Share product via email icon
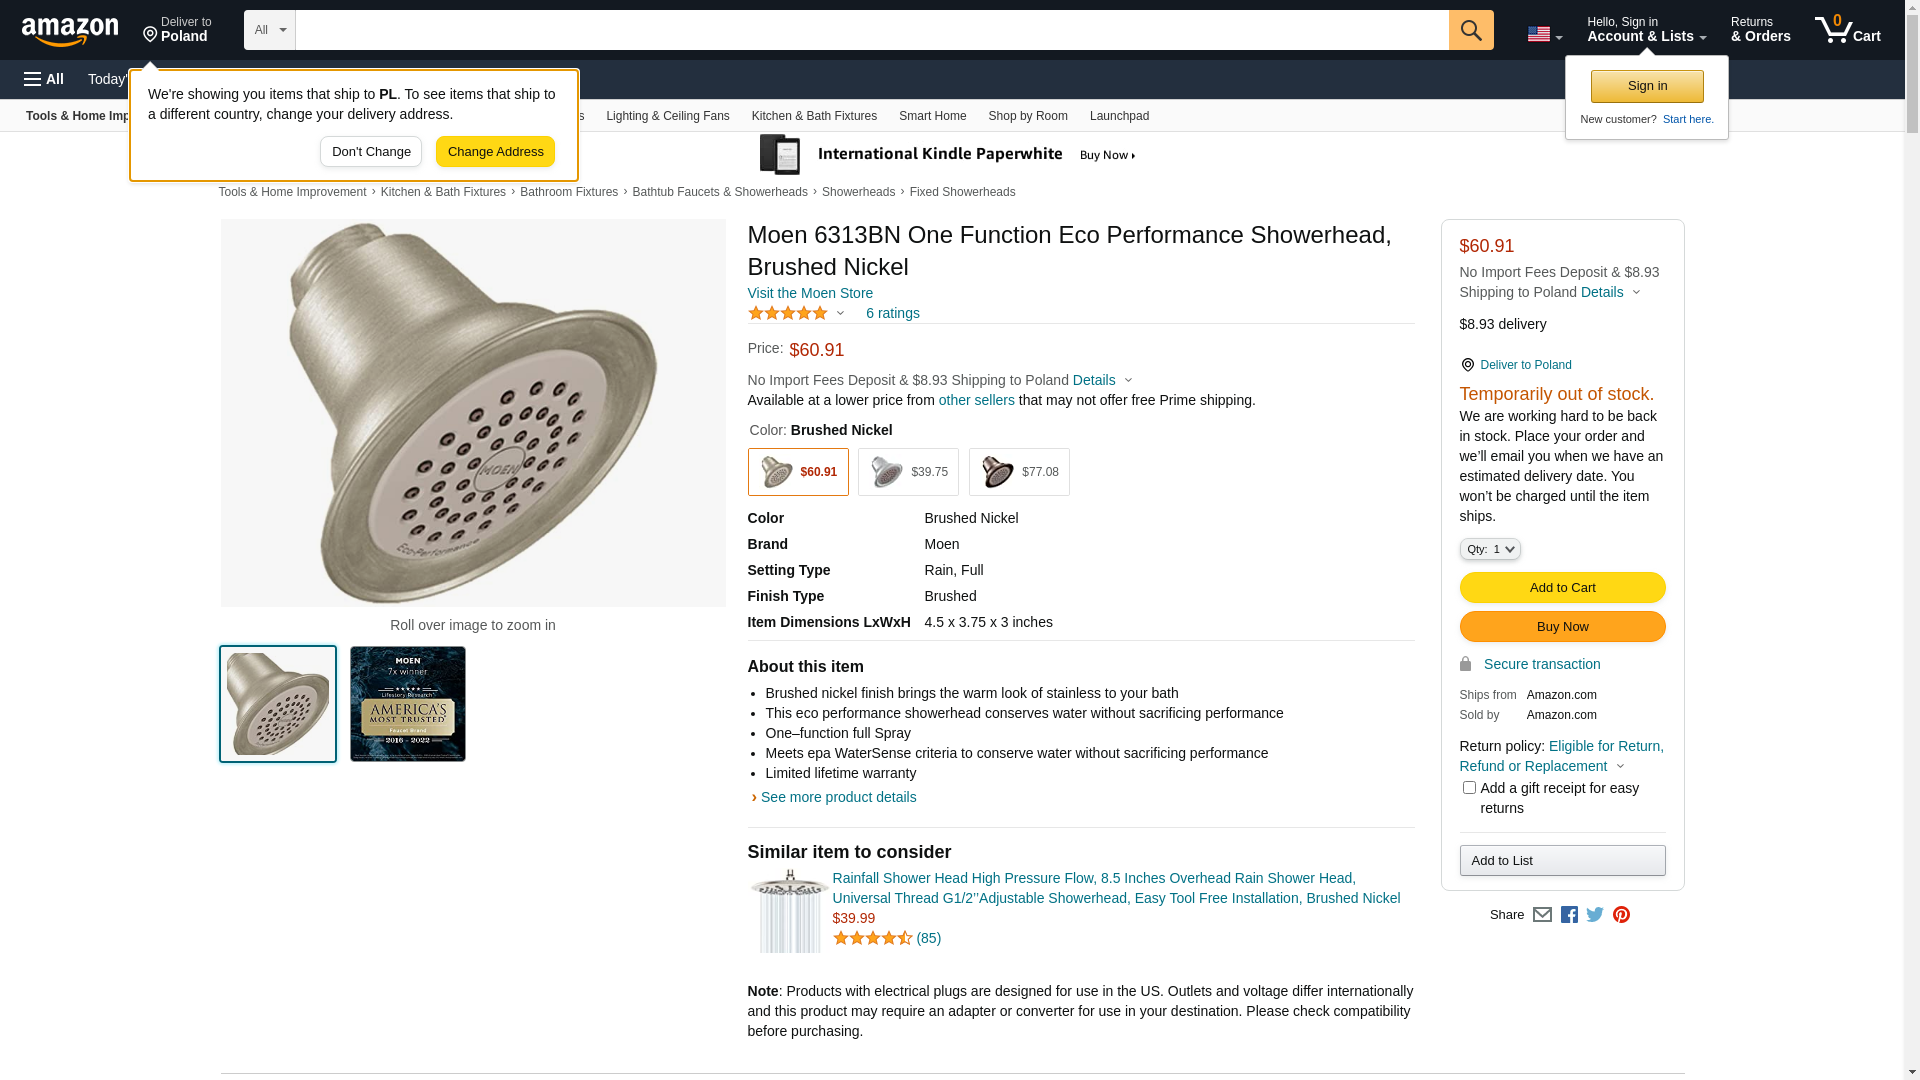 tap(1542, 915)
